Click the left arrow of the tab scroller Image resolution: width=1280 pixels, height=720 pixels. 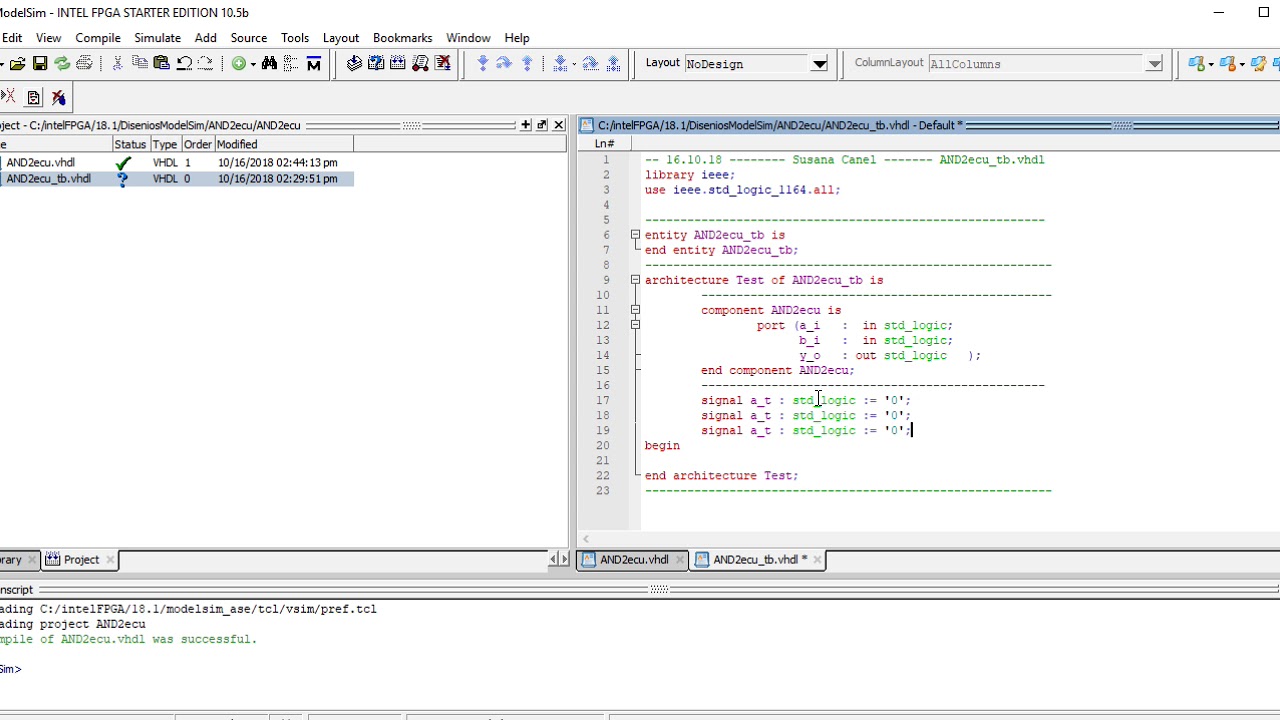(553, 560)
